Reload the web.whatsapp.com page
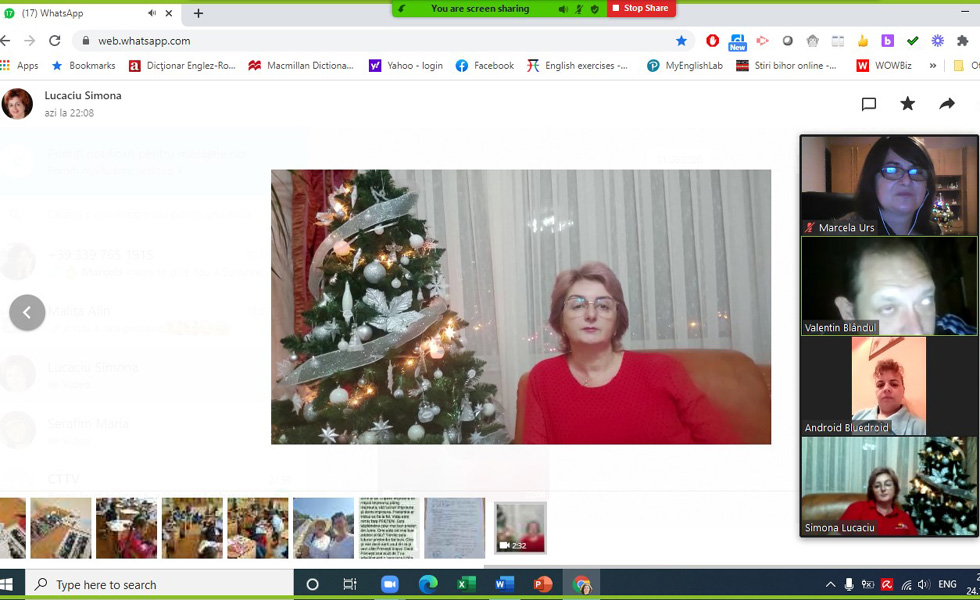Image resolution: width=980 pixels, height=600 pixels. tap(55, 41)
